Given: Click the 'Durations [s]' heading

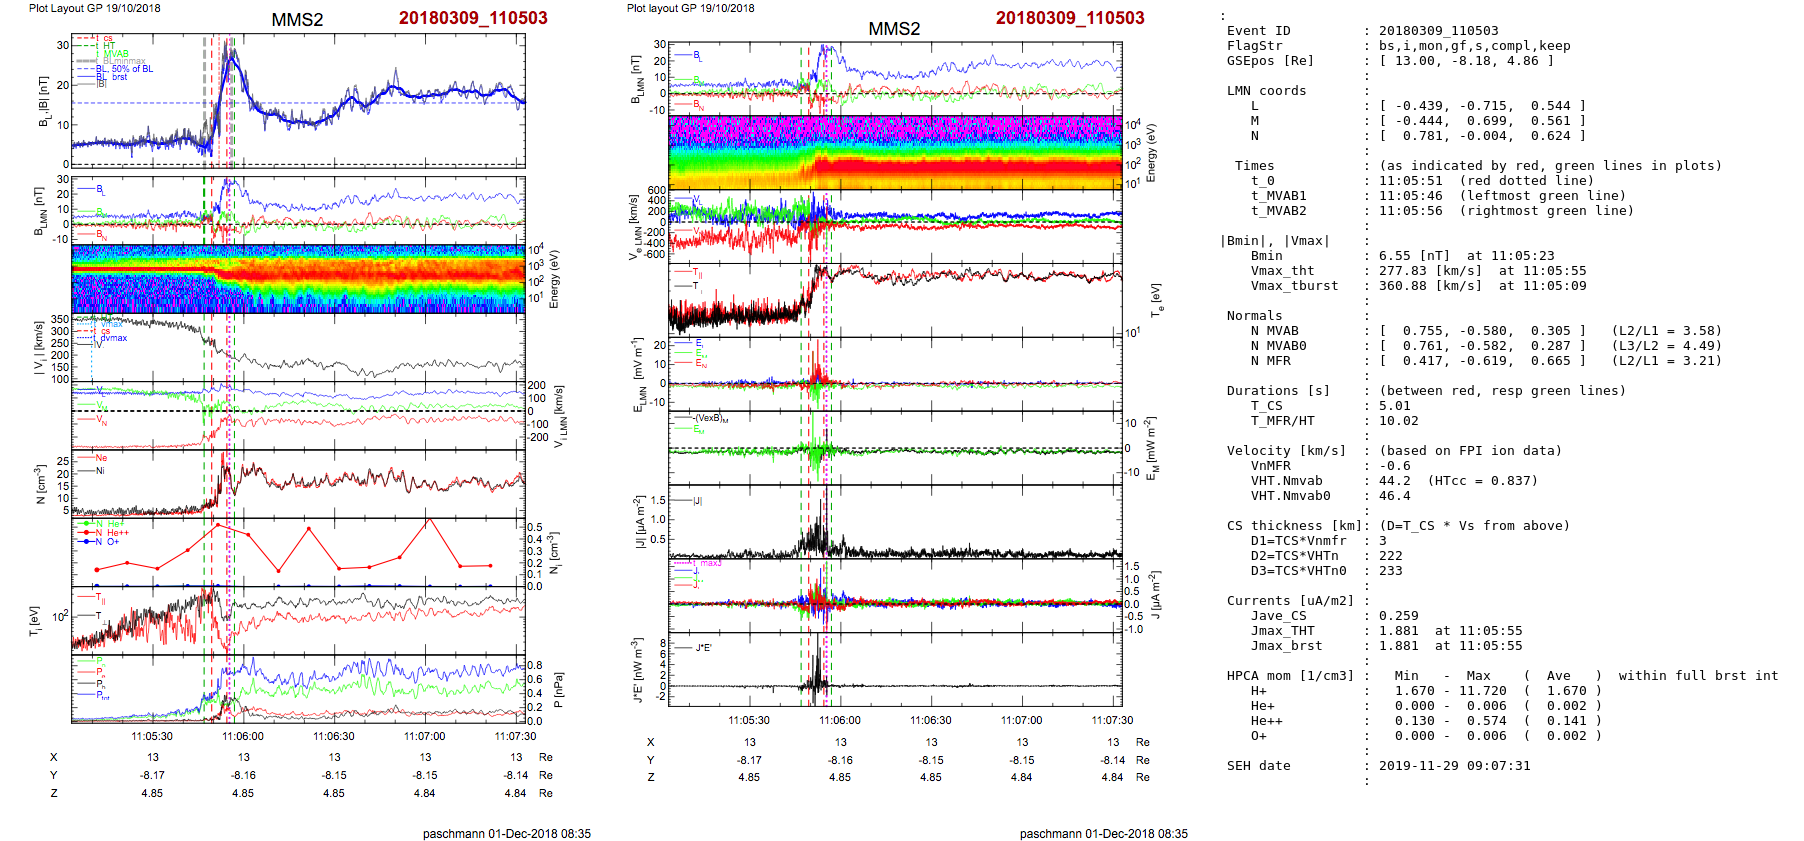Looking at the screenshot, I should point(1279,391).
